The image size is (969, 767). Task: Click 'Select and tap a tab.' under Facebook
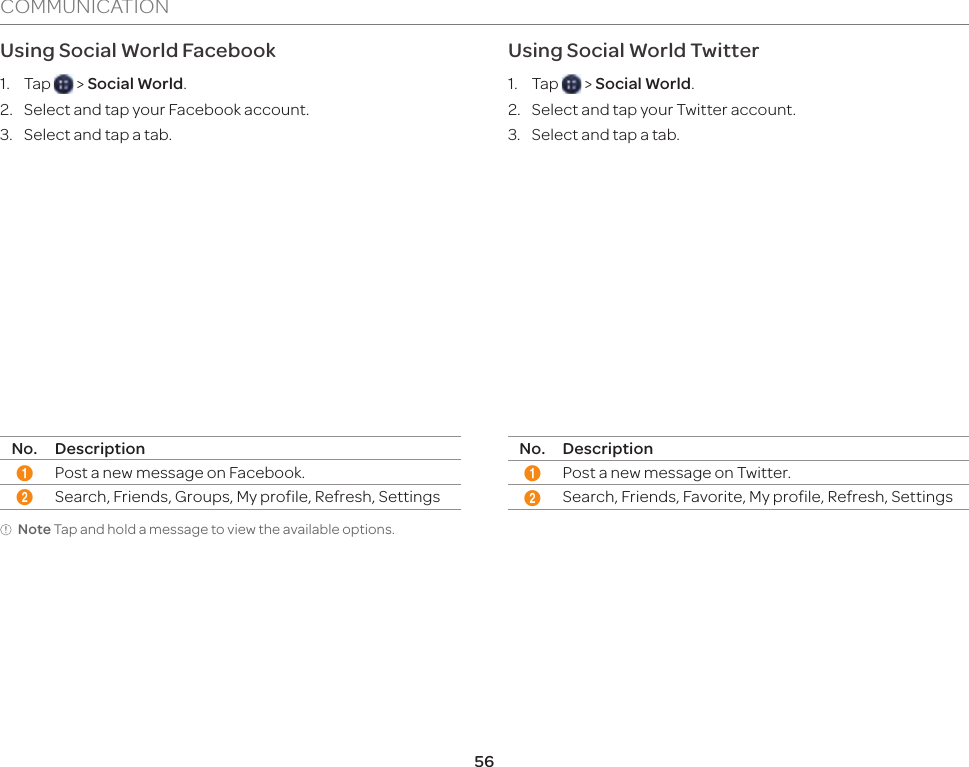click(x=98, y=135)
